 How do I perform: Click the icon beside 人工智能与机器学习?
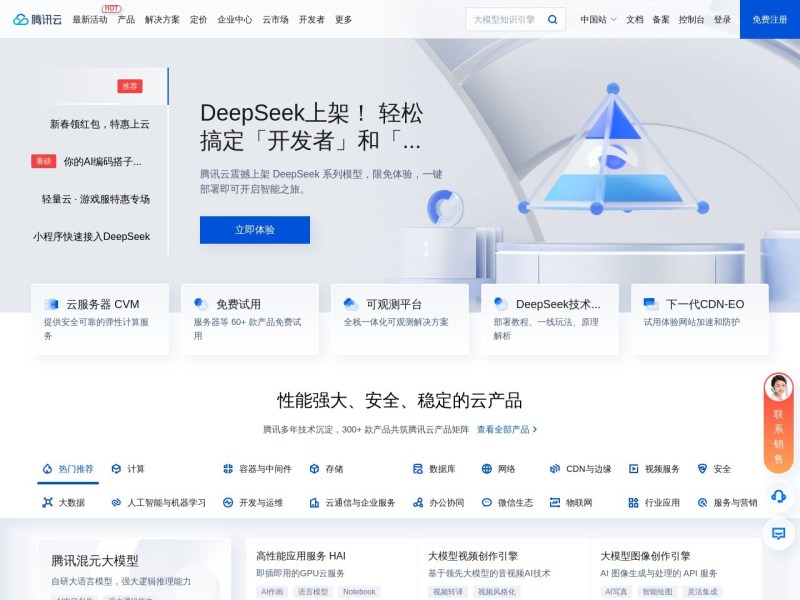click(x=116, y=503)
